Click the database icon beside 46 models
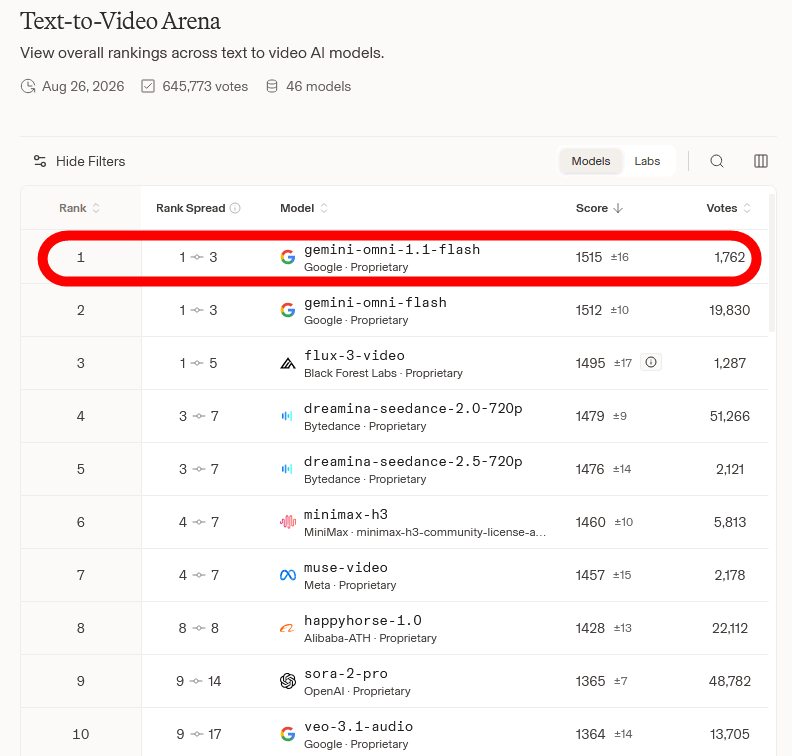This screenshot has width=792, height=756. point(272,86)
